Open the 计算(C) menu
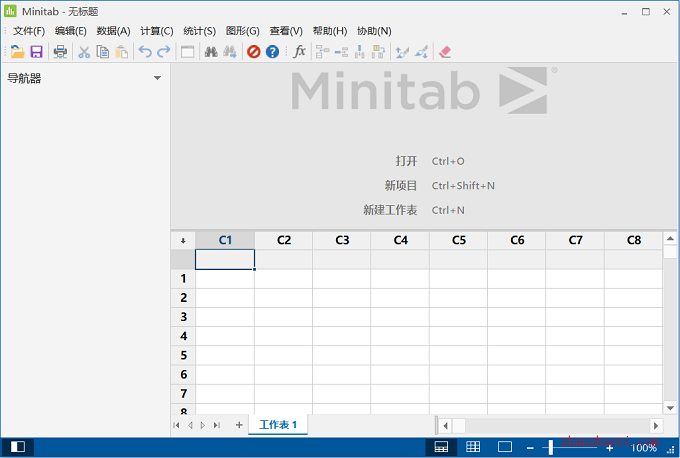Image resolution: width=680 pixels, height=458 pixels. coord(157,31)
